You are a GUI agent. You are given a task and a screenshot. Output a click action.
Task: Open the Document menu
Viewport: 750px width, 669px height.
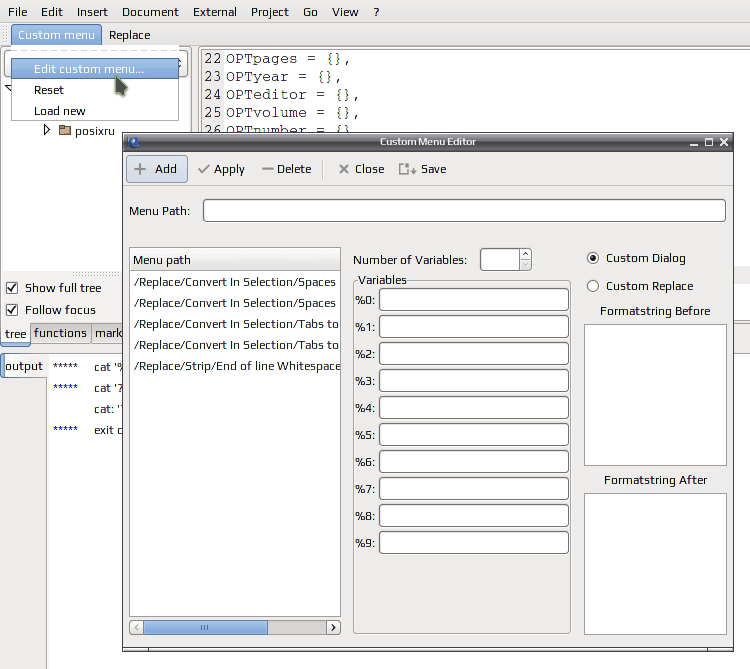[150, 12]
